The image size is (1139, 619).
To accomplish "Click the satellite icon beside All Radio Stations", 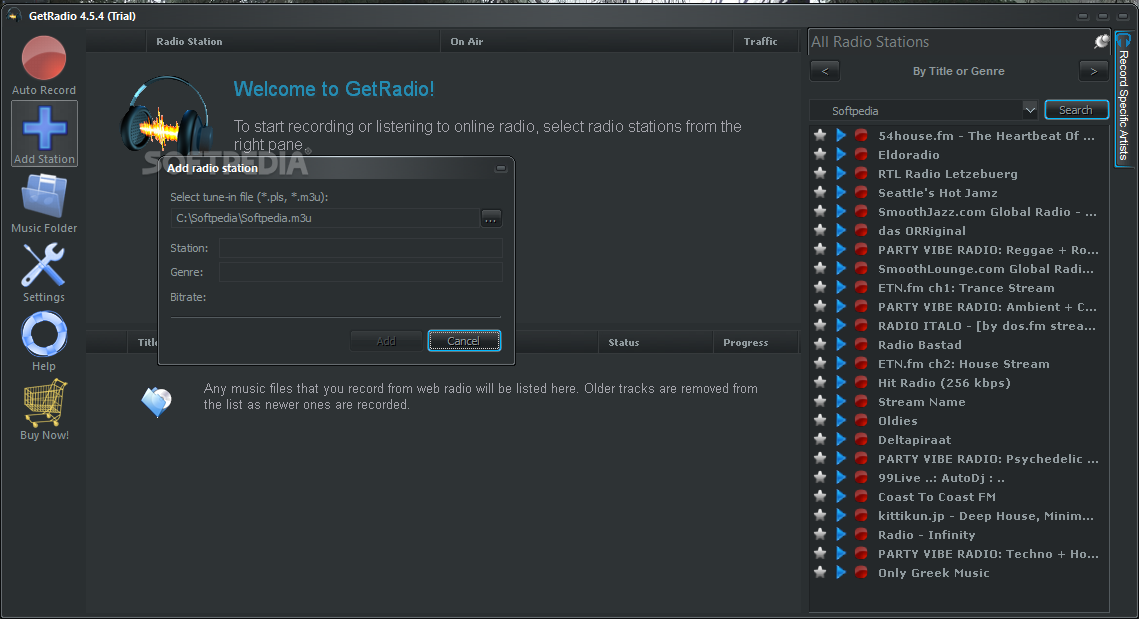I will [x=1101, y=41].
